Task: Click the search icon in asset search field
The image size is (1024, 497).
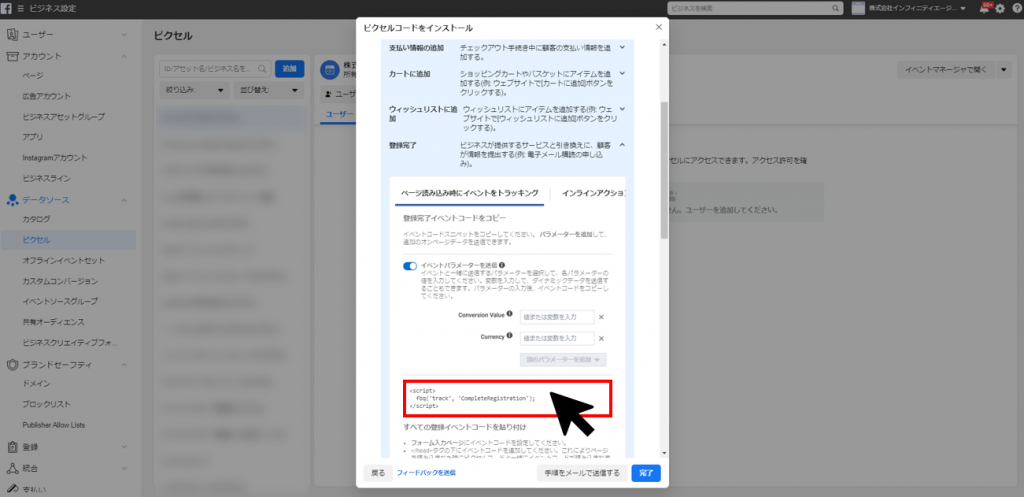Action: 262,69
